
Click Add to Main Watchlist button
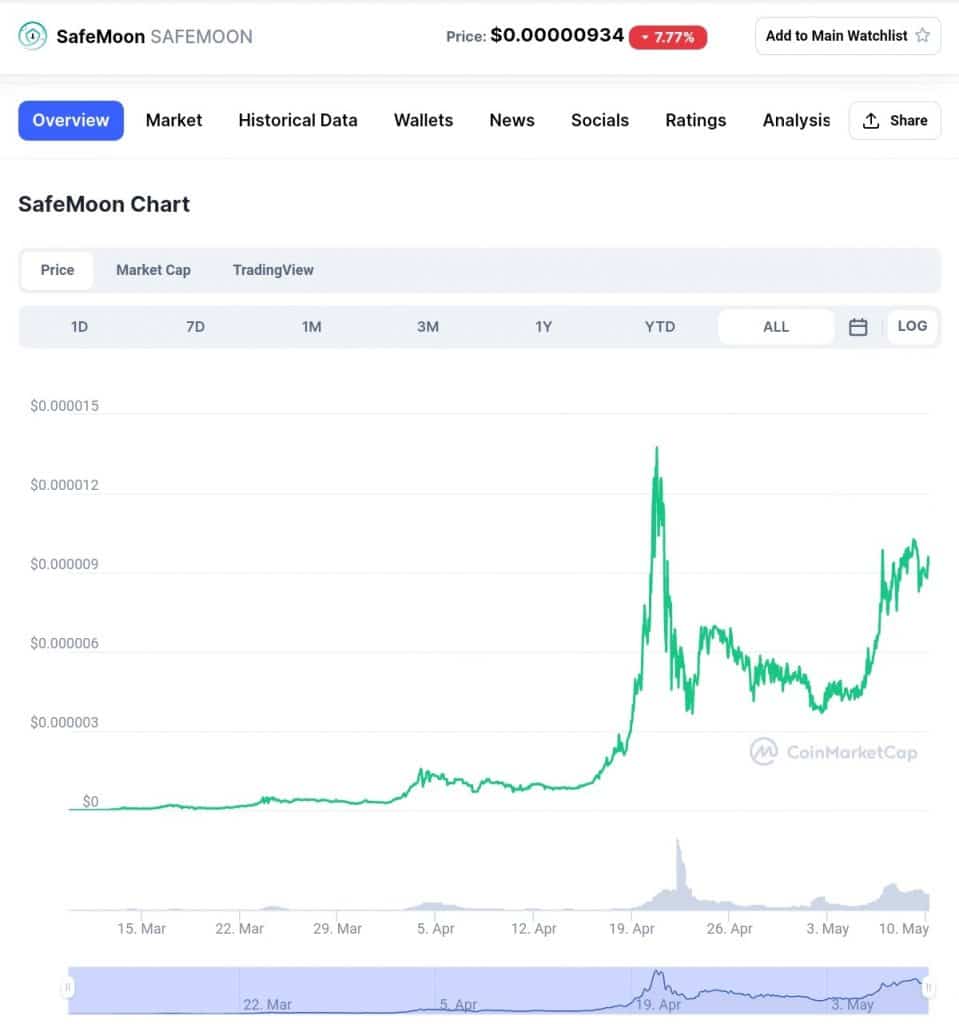pyautogui.click(x=848, y=36)
